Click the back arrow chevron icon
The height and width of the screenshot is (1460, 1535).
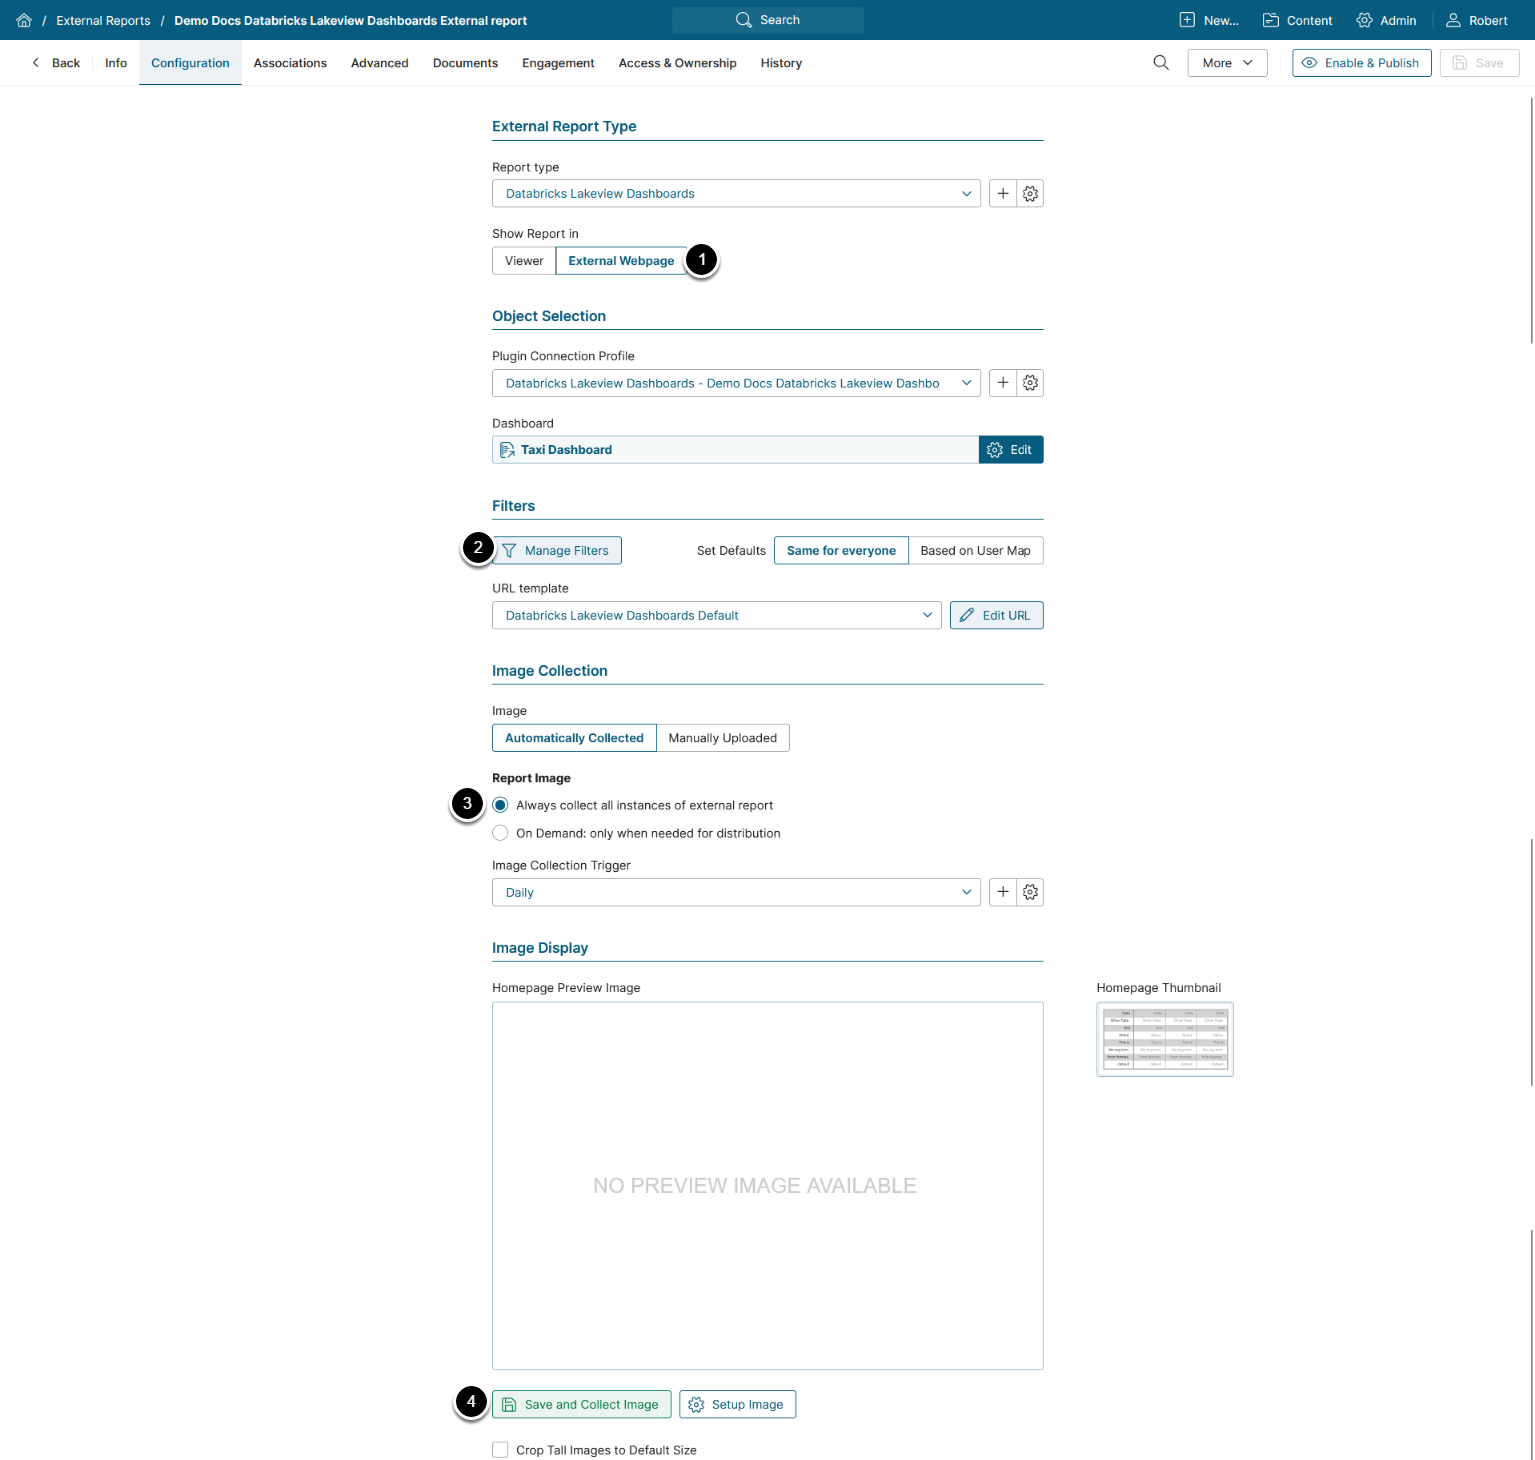tap(36, 63)
